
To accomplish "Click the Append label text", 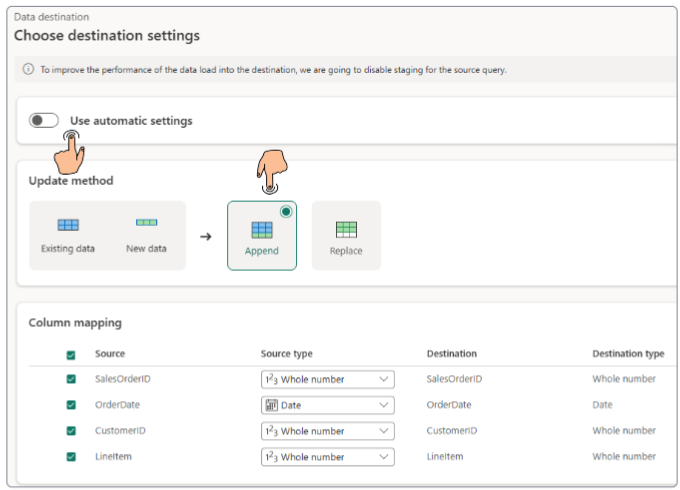I will (x=262, y=251).
